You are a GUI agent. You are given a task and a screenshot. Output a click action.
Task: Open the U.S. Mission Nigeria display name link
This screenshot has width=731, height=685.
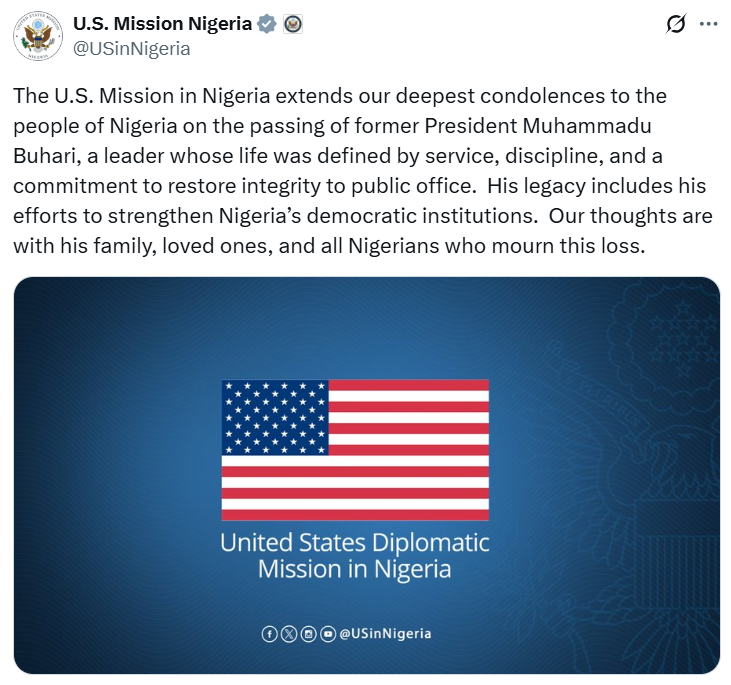pyautogui.click(x=163, y=24)
